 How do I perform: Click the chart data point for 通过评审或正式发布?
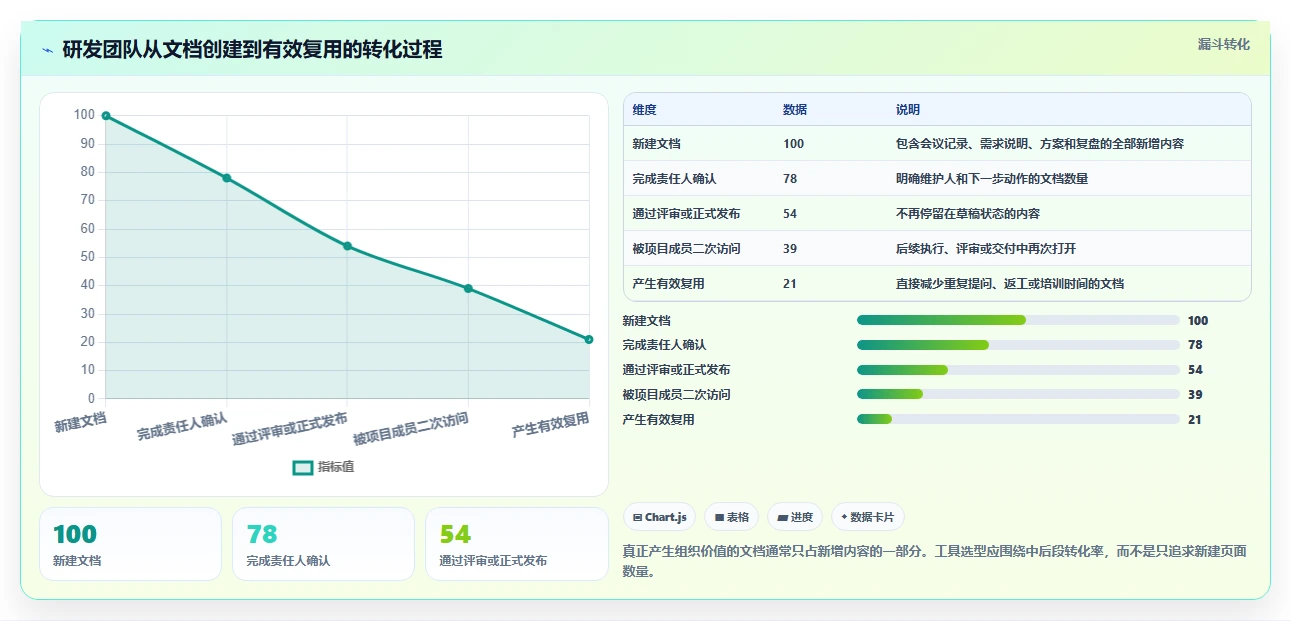tap(347, 246)
